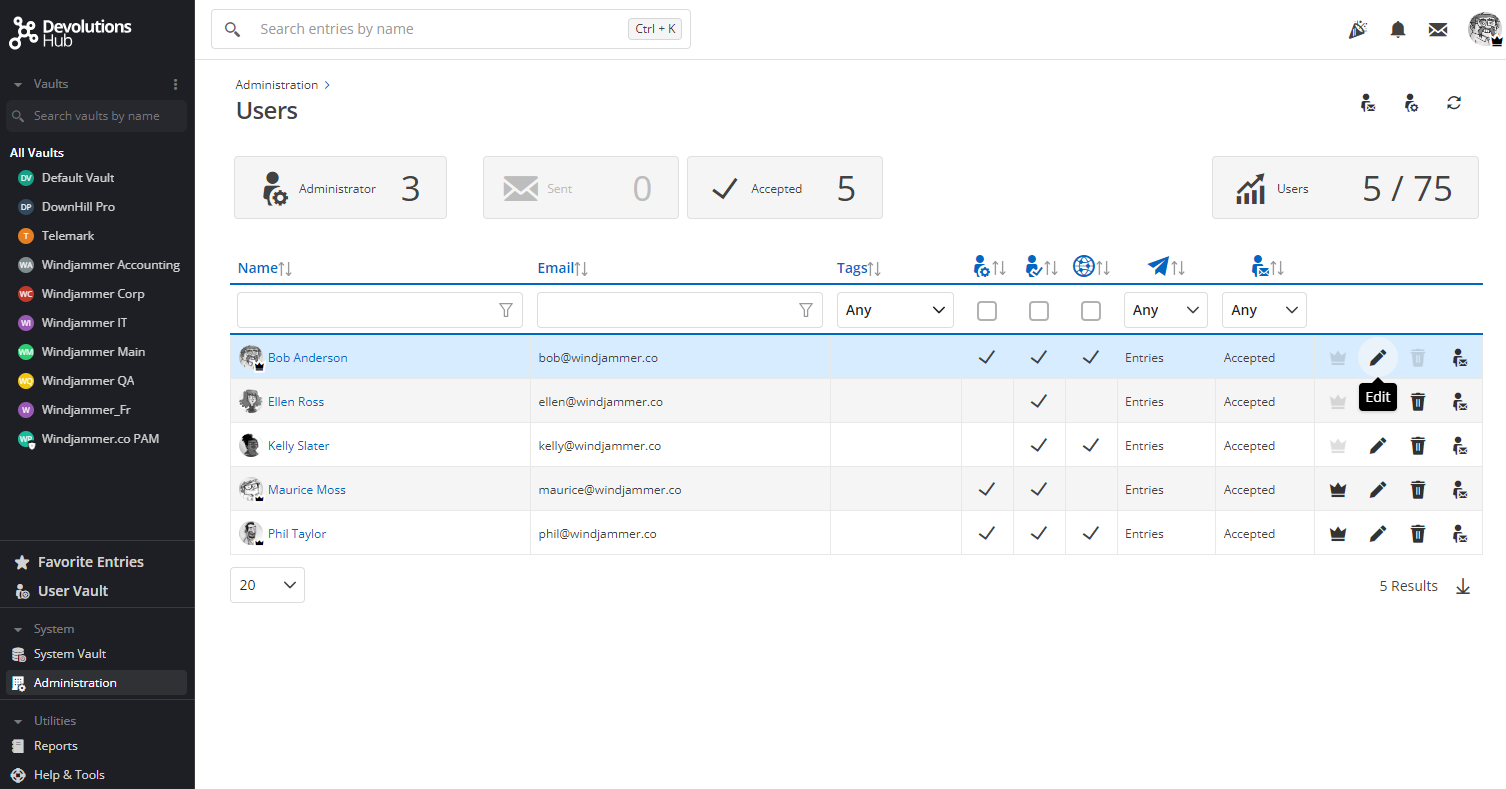This screenshot has width=1506, height=789.
Task: Open the paper-plane column Any dropdown
Action: click(x=1166, y=310)
